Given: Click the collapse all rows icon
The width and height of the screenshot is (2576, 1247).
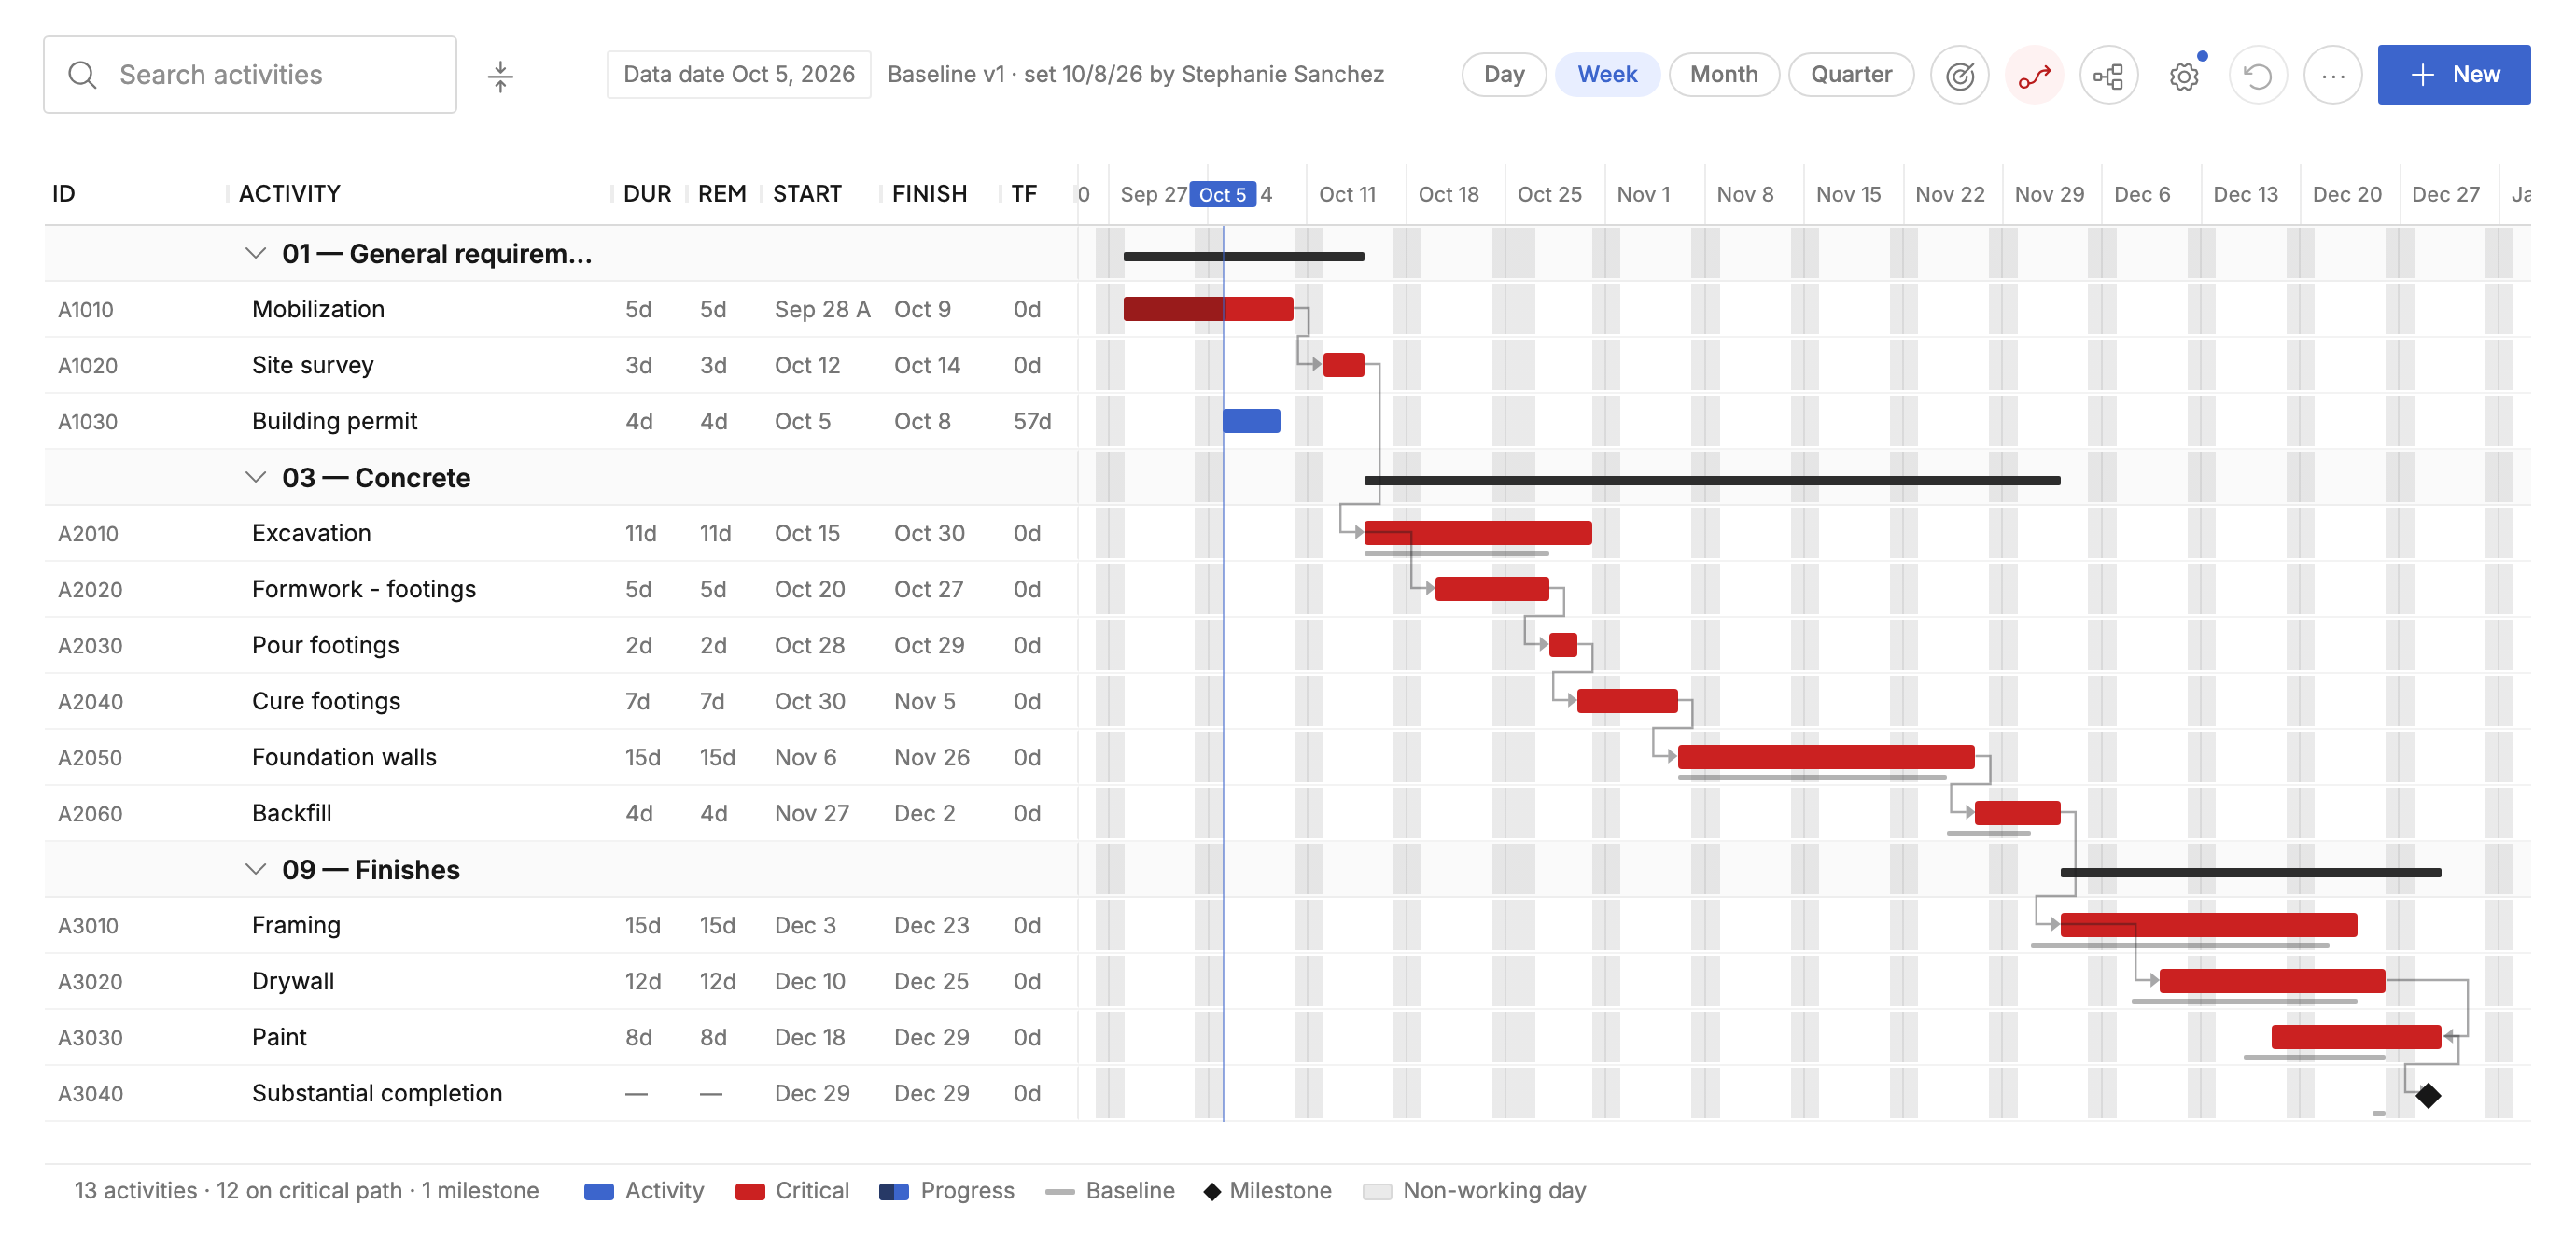Looking at the screenshot, I should (500, 75).
